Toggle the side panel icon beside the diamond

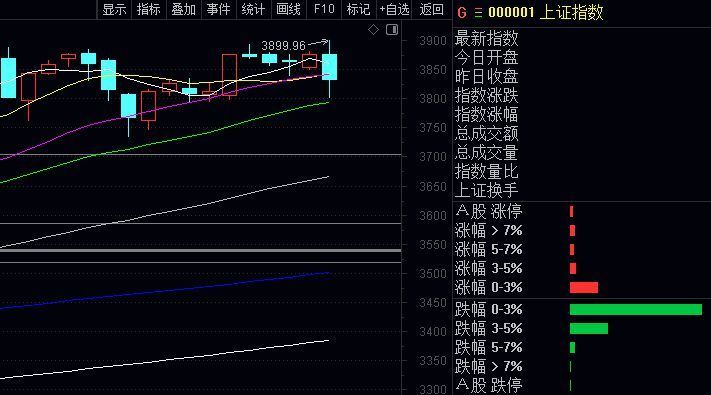click(392, 30)
